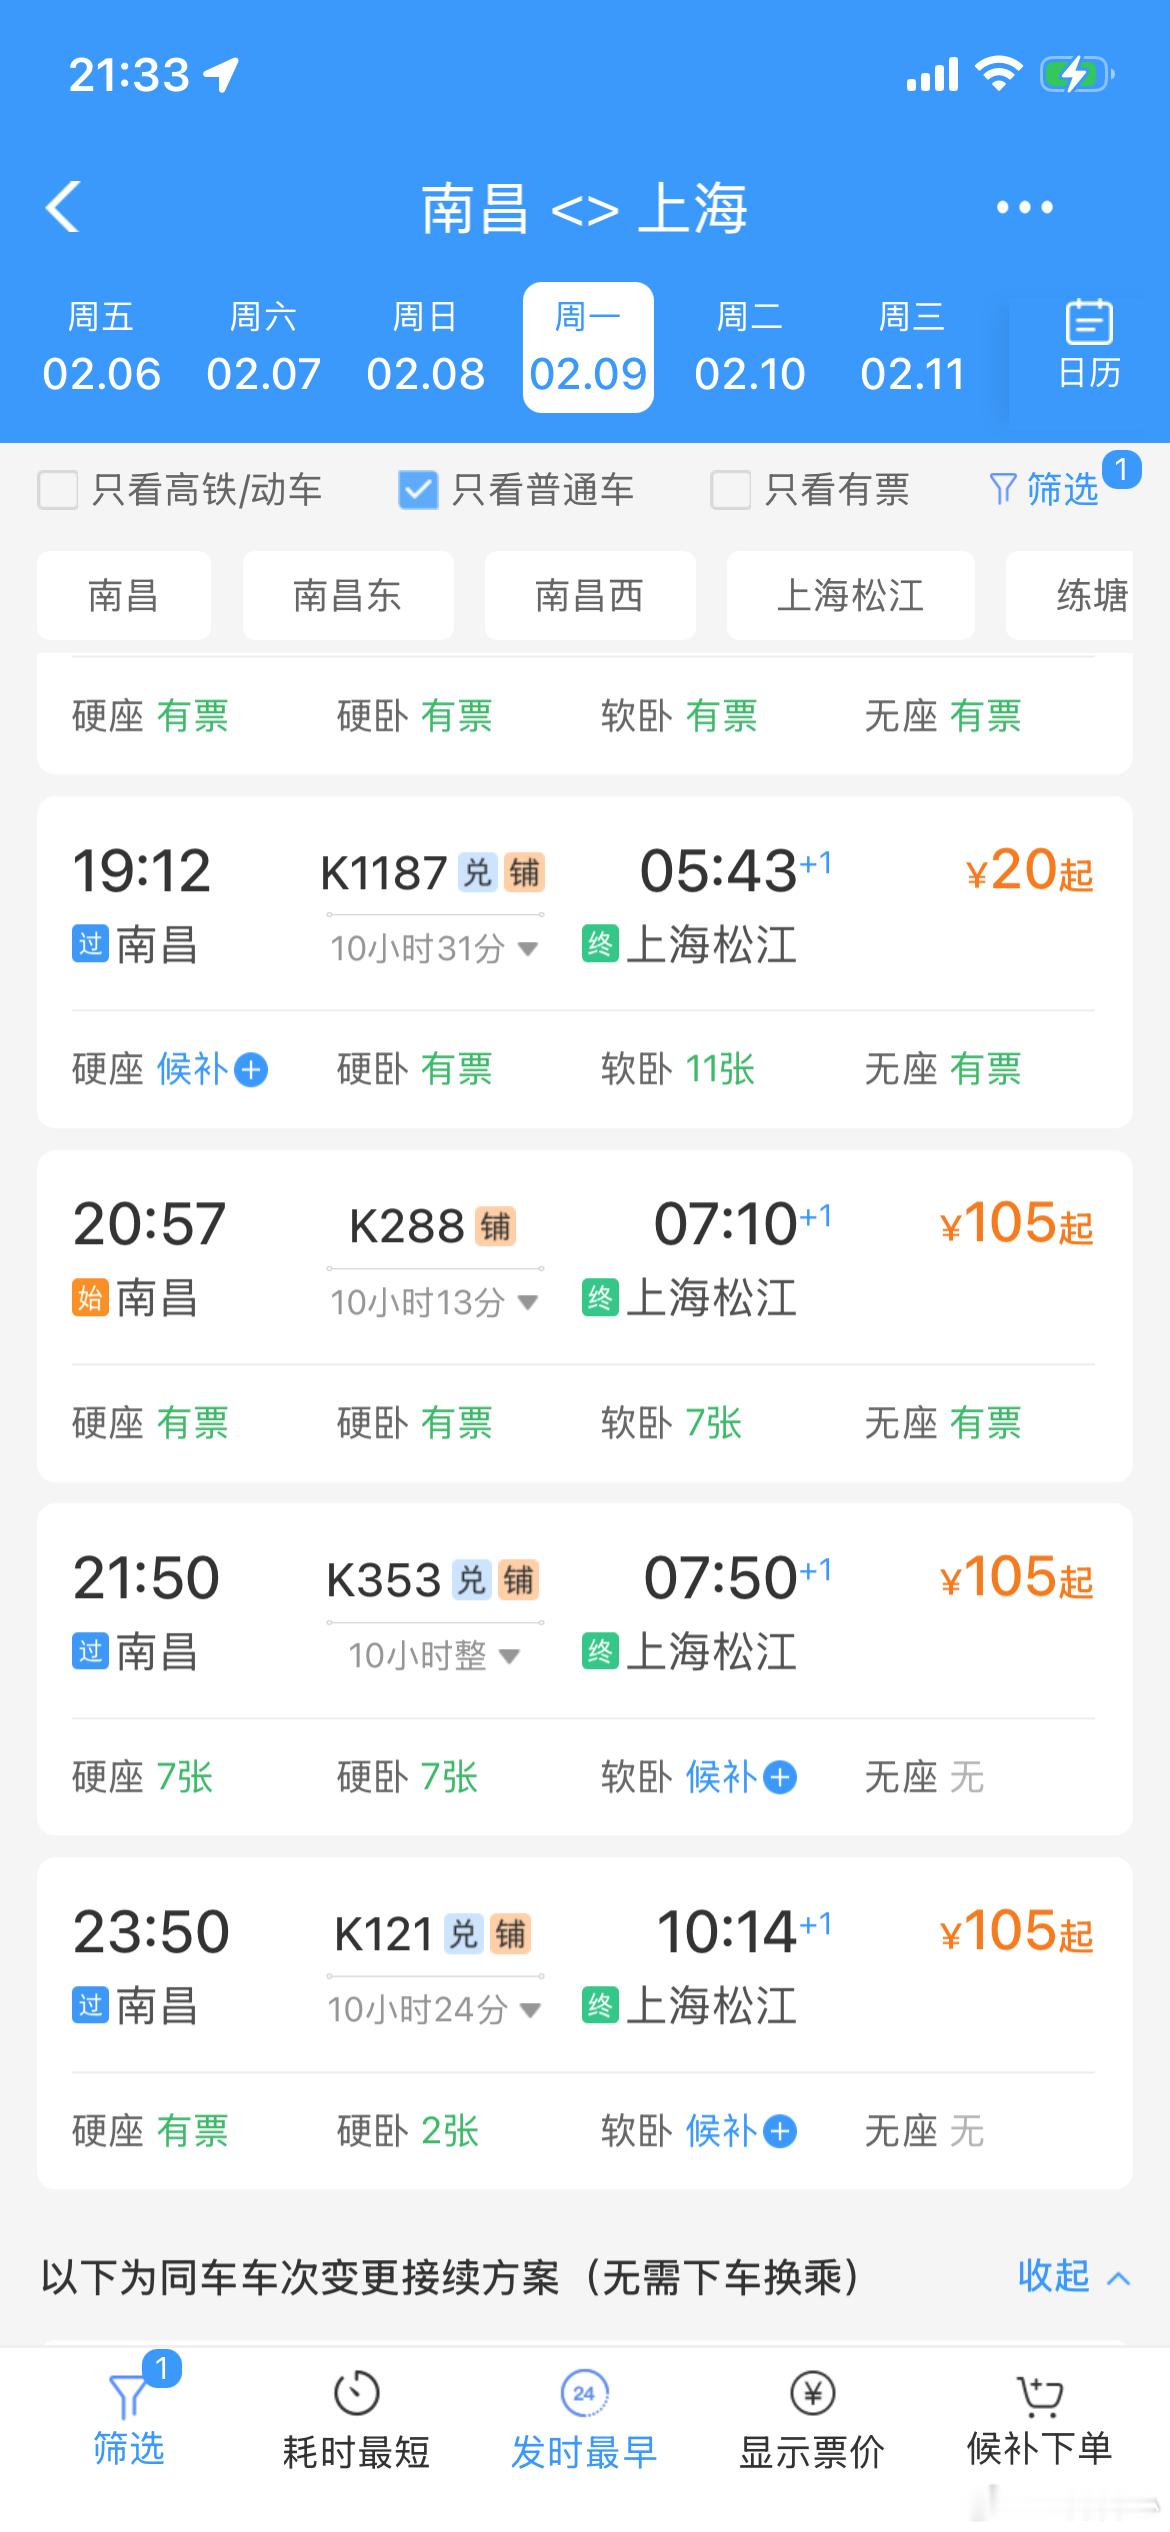Open the three-dot more options menu

point(1024,207)
